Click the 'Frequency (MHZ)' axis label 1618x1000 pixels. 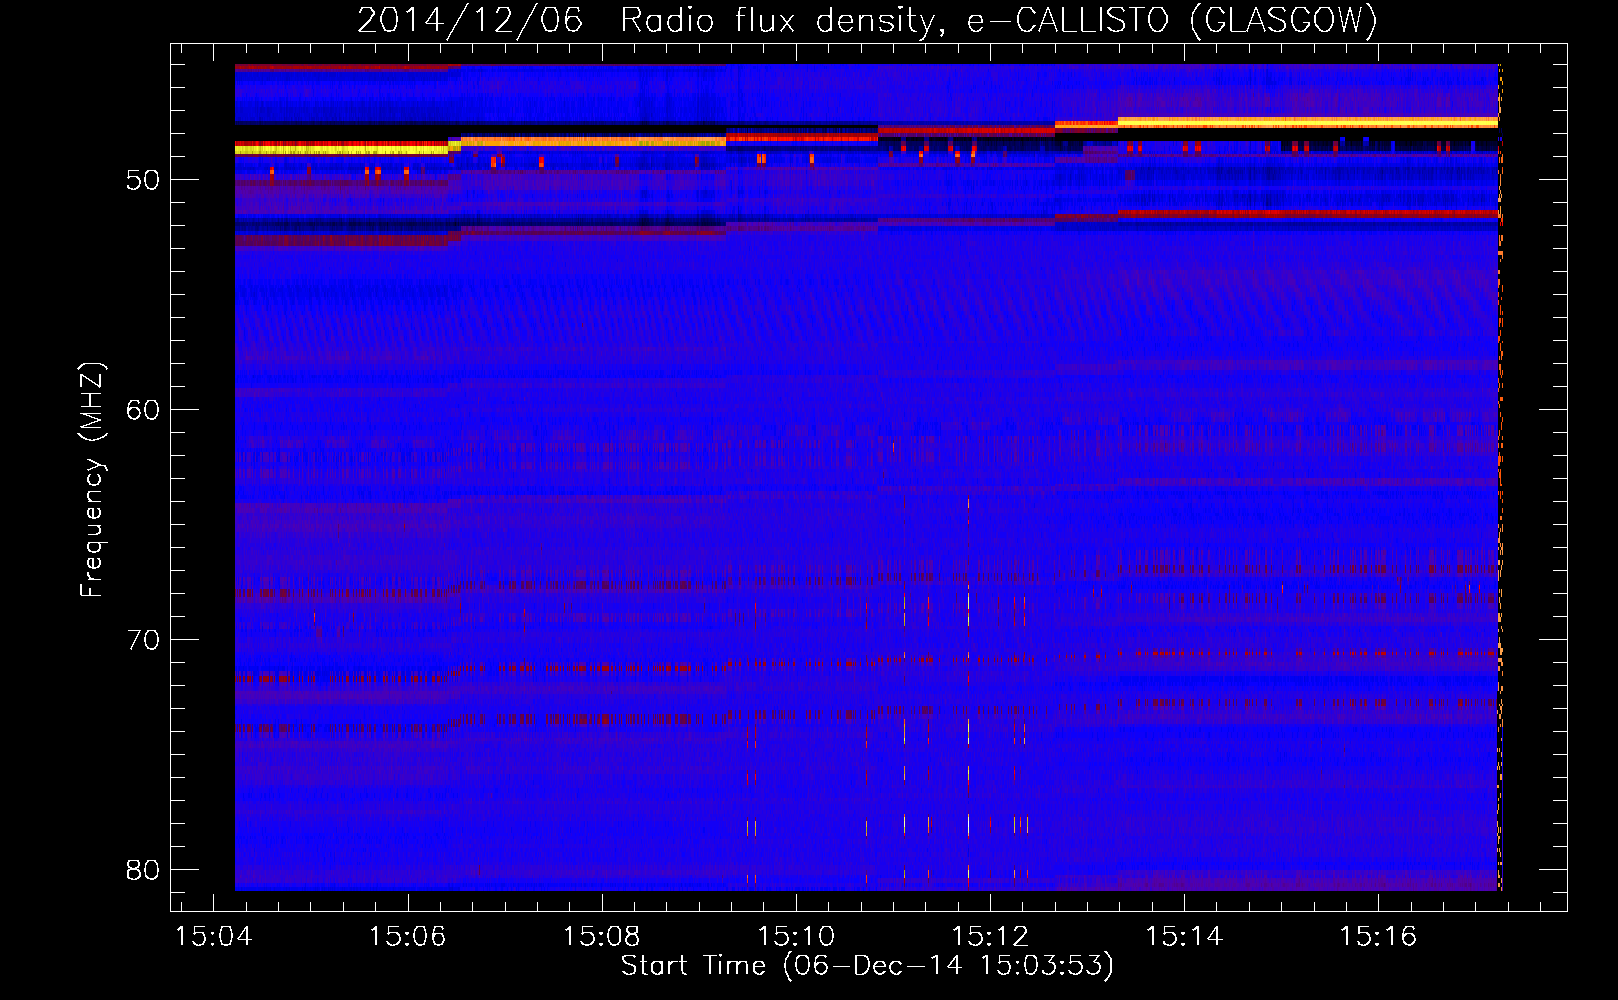tap(92, 480)
